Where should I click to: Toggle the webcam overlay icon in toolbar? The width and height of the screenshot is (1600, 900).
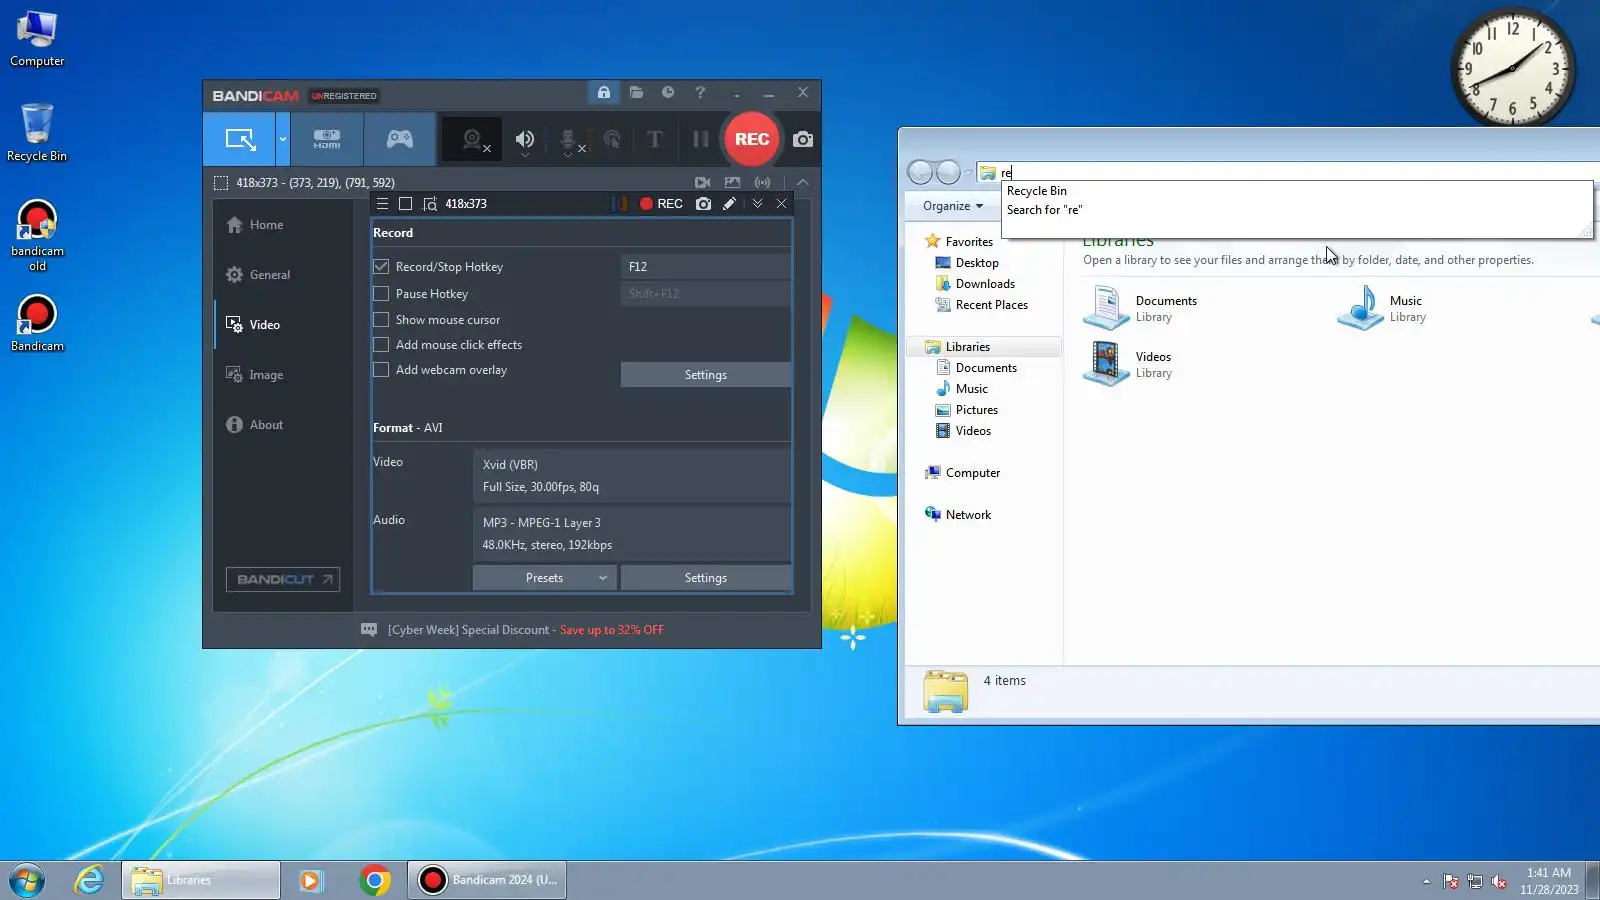tap(474, 140)
